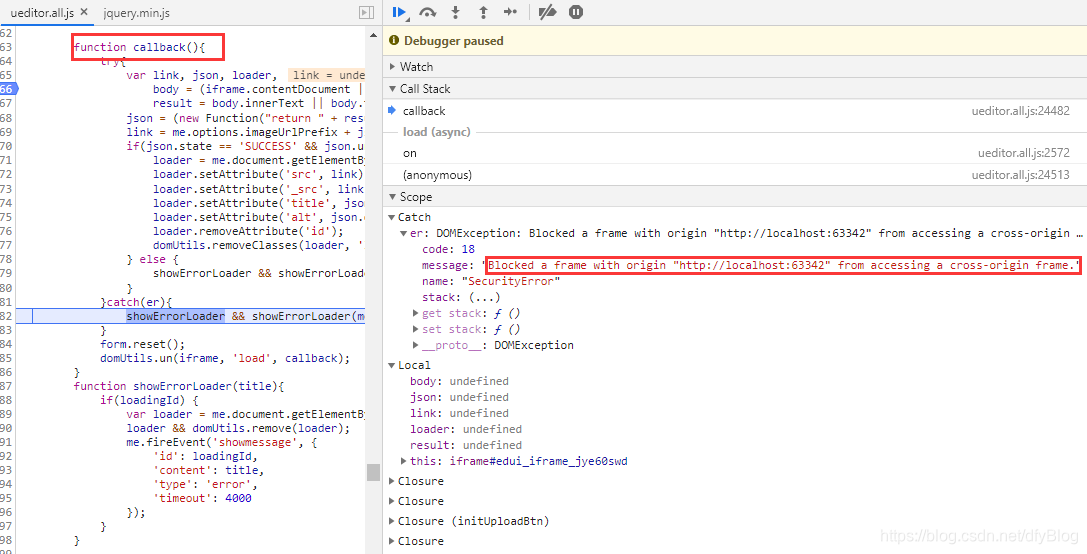Toggle pause on exceptions
The width and height of the screenshot is (1087, 554).
point(575,12)
